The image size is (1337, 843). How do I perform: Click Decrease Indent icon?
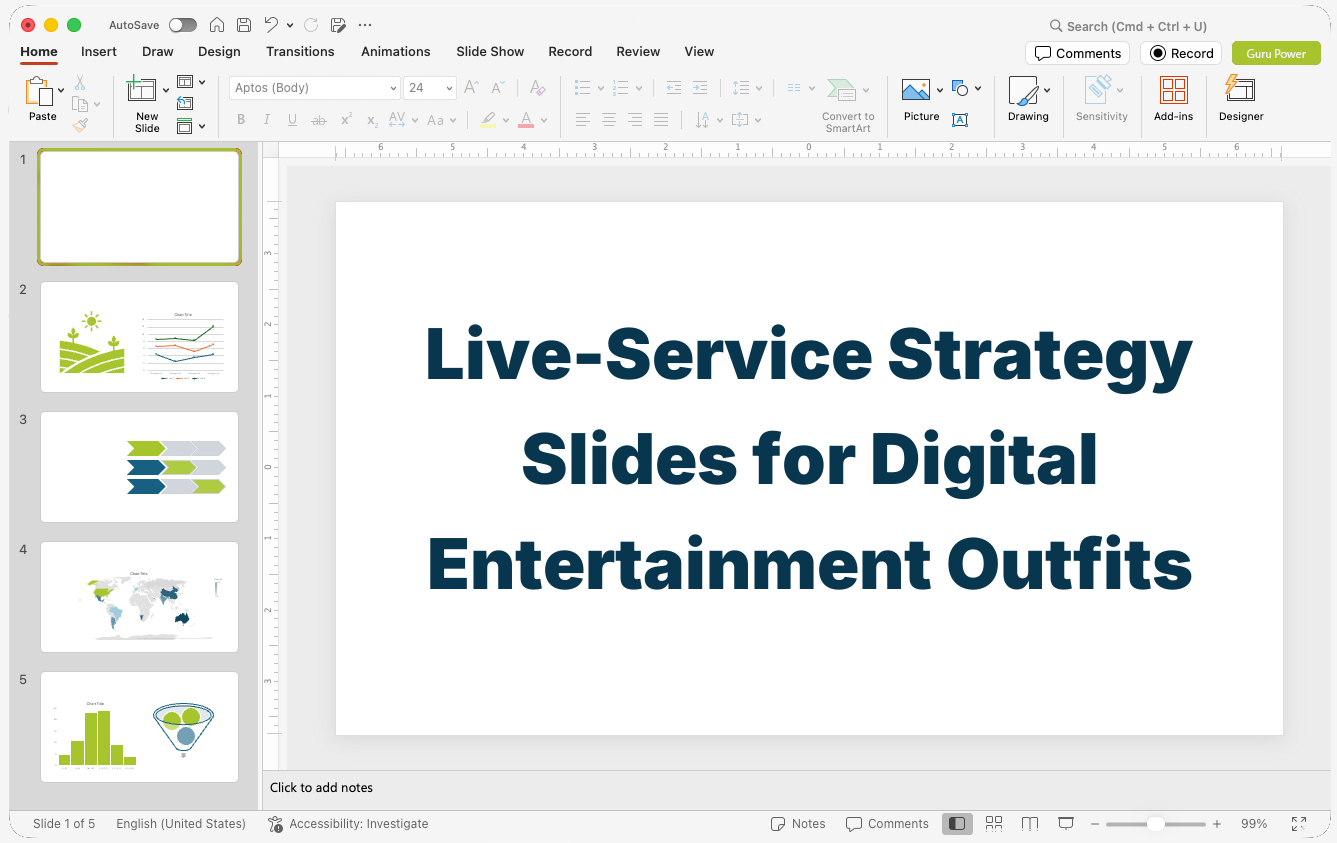point(674,88)
